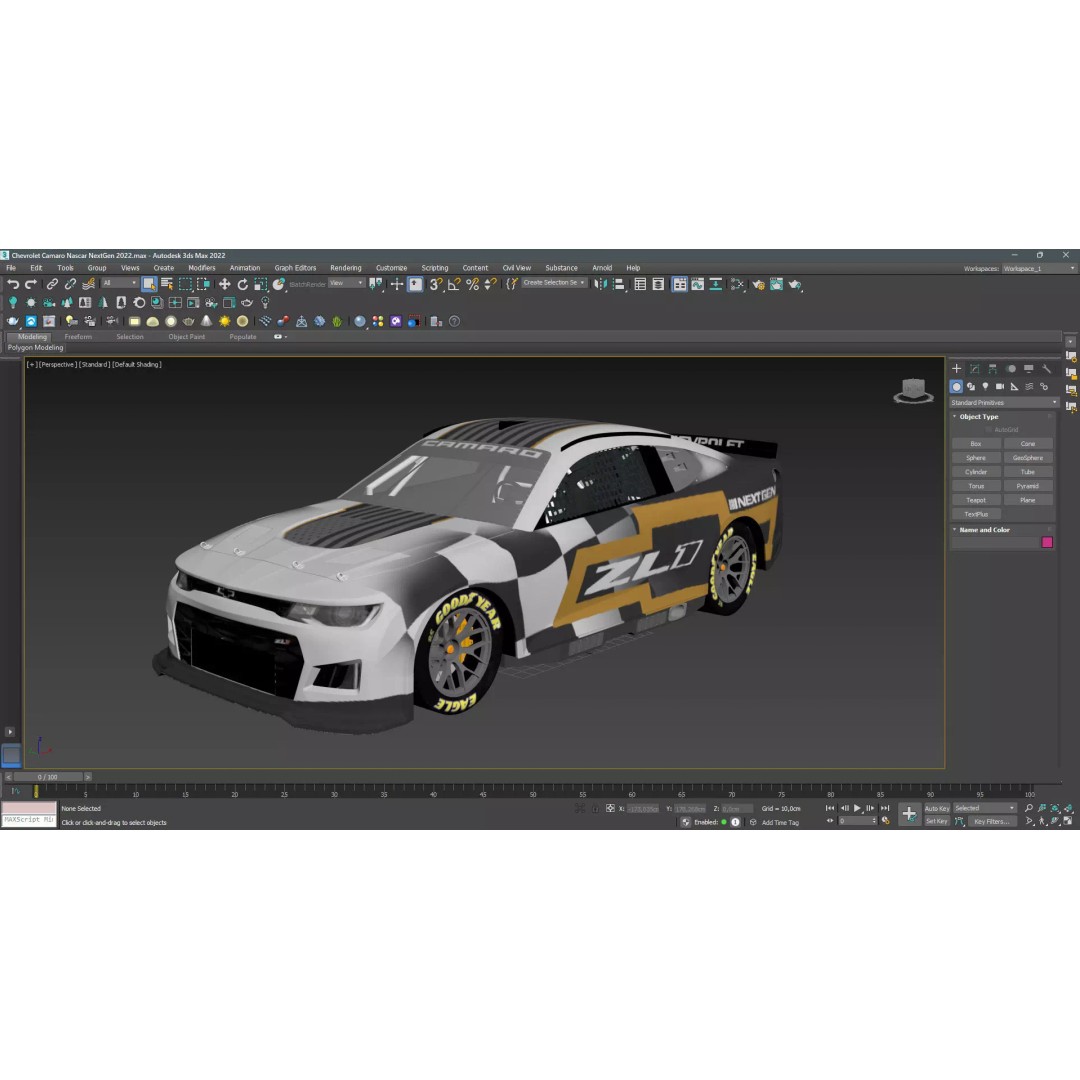Image resolution: width=1080 pixels, height=1080 pixels.
Task: Open the selection filter 'All' dropdown
Action: click(120, 283)
